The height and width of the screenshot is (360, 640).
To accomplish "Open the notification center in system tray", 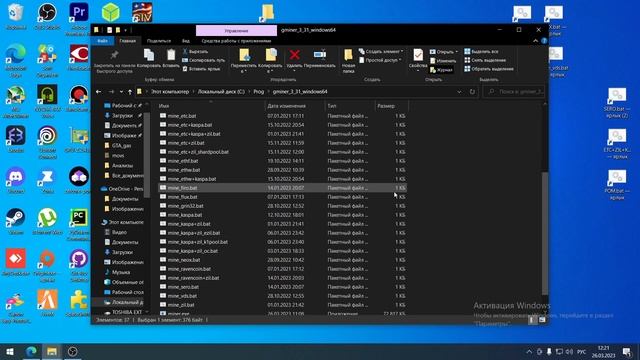I will click(x=627, y=351).
